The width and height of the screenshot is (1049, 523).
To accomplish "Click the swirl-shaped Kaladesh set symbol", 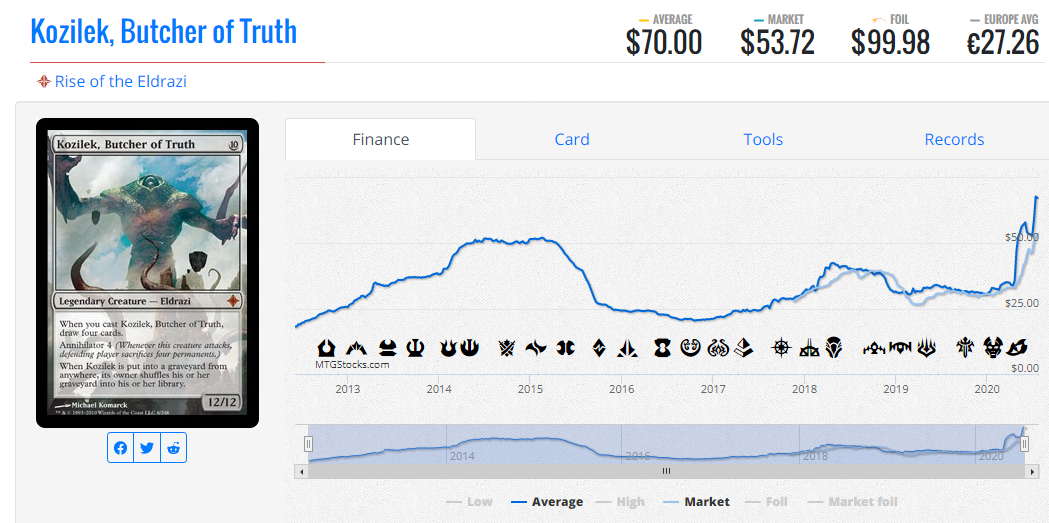I will [x=690, y=348].
